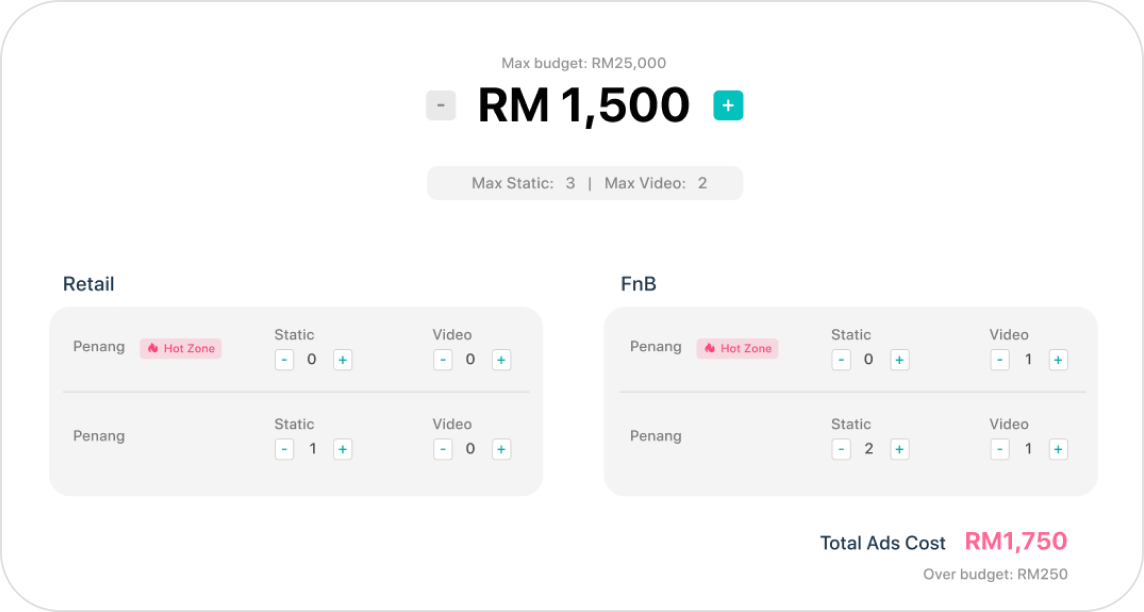Decrease Static count for FnB Penang Hot Zone

pos(841,360)
